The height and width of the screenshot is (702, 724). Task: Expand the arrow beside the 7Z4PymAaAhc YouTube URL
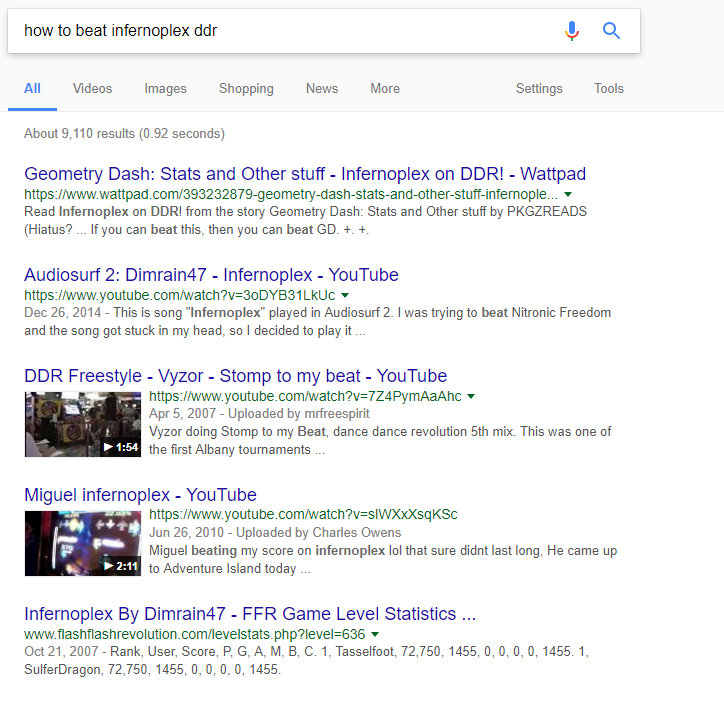pyautogui.click(x=471, y=396)
